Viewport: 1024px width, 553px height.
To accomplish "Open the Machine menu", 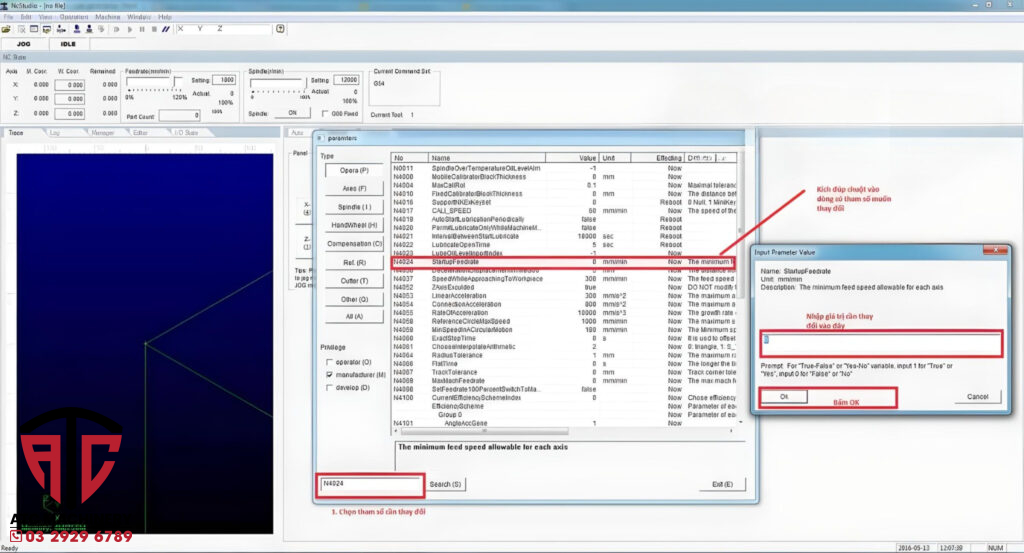I will coord(107,17).
